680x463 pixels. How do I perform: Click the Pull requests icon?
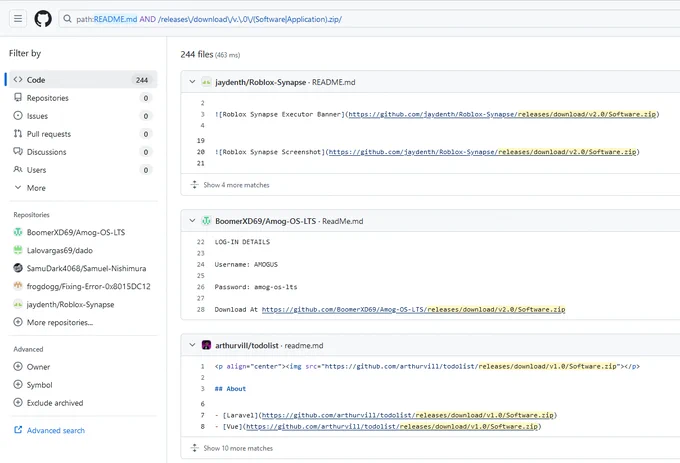coord(18,134)
